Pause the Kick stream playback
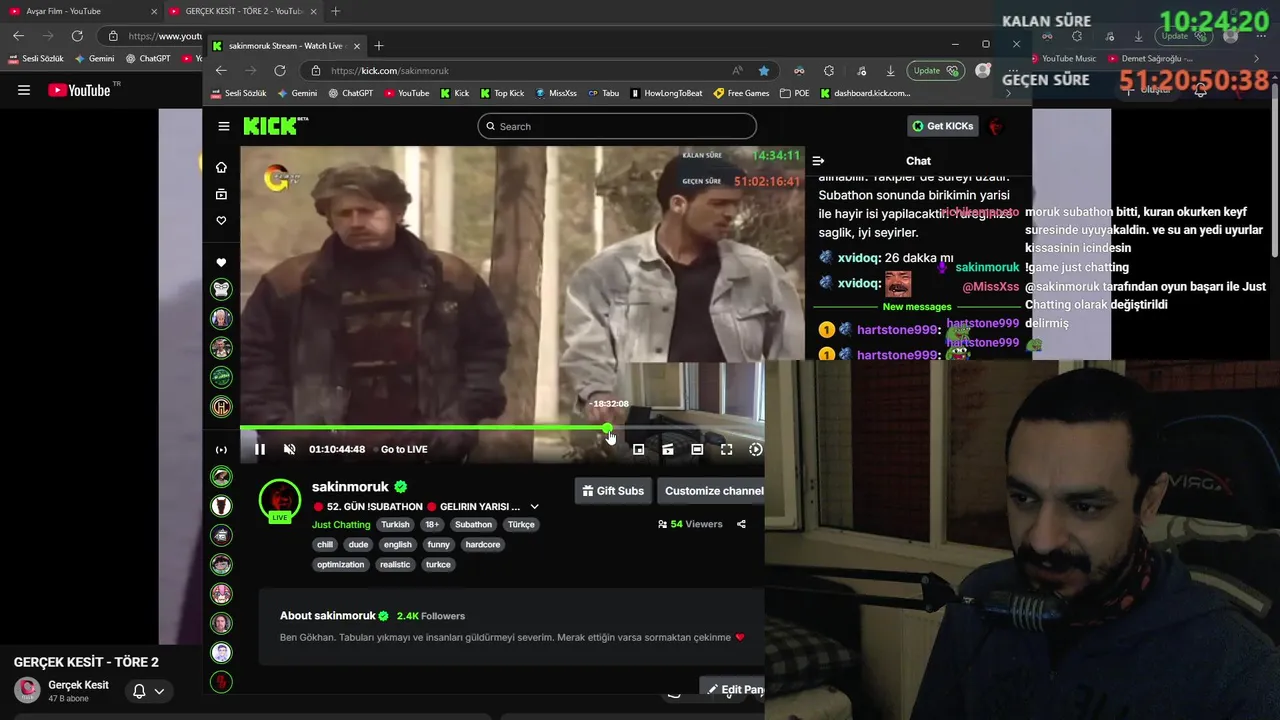Screen dimensions: 1280x720 260,449
